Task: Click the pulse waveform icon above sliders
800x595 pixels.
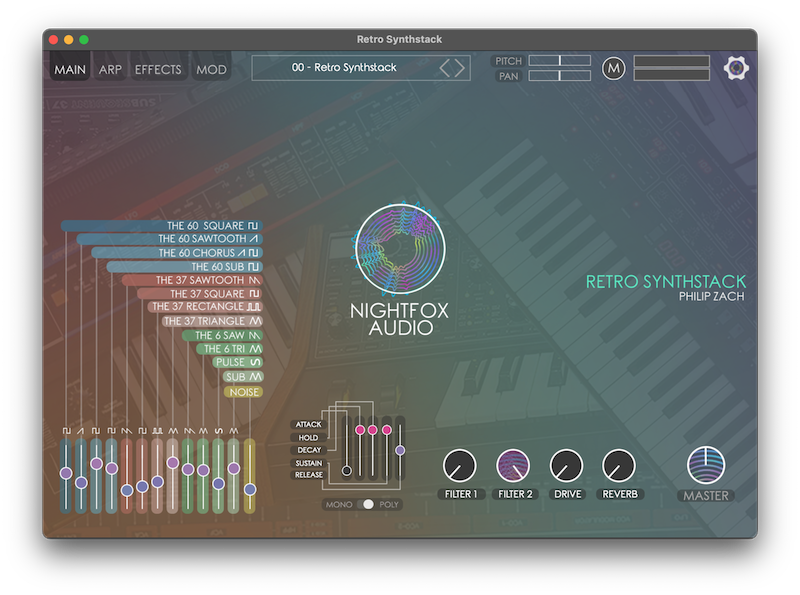Action: [218, 431]
